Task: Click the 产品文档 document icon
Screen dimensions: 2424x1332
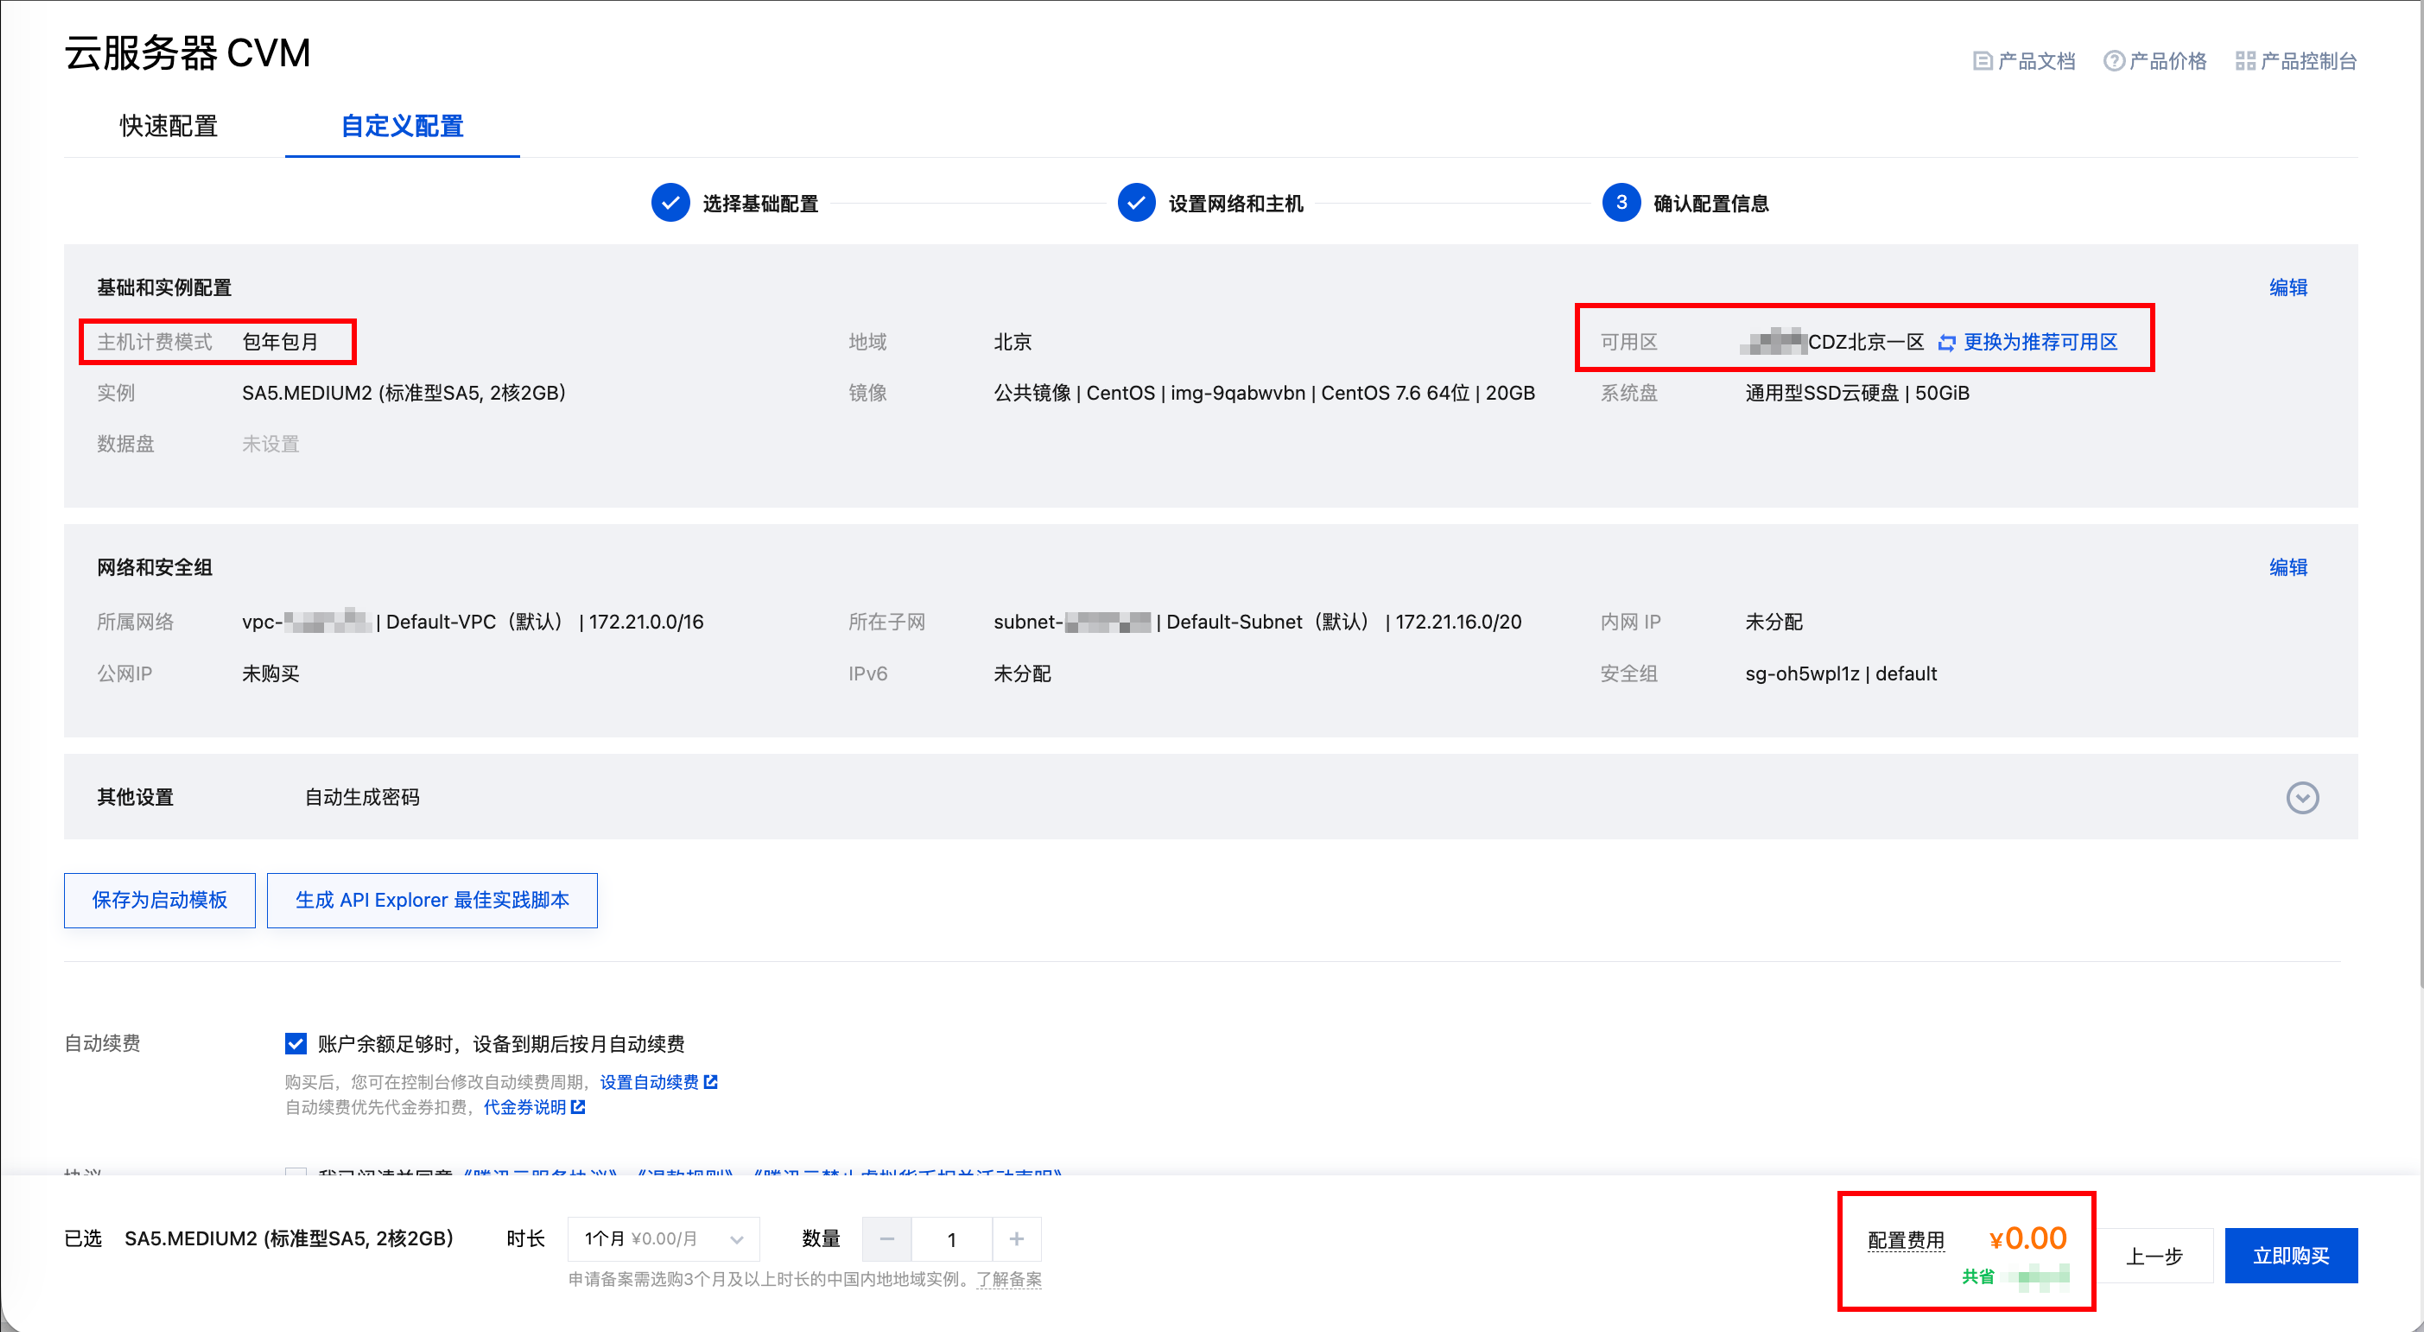Action: (x=1982, y=61)
